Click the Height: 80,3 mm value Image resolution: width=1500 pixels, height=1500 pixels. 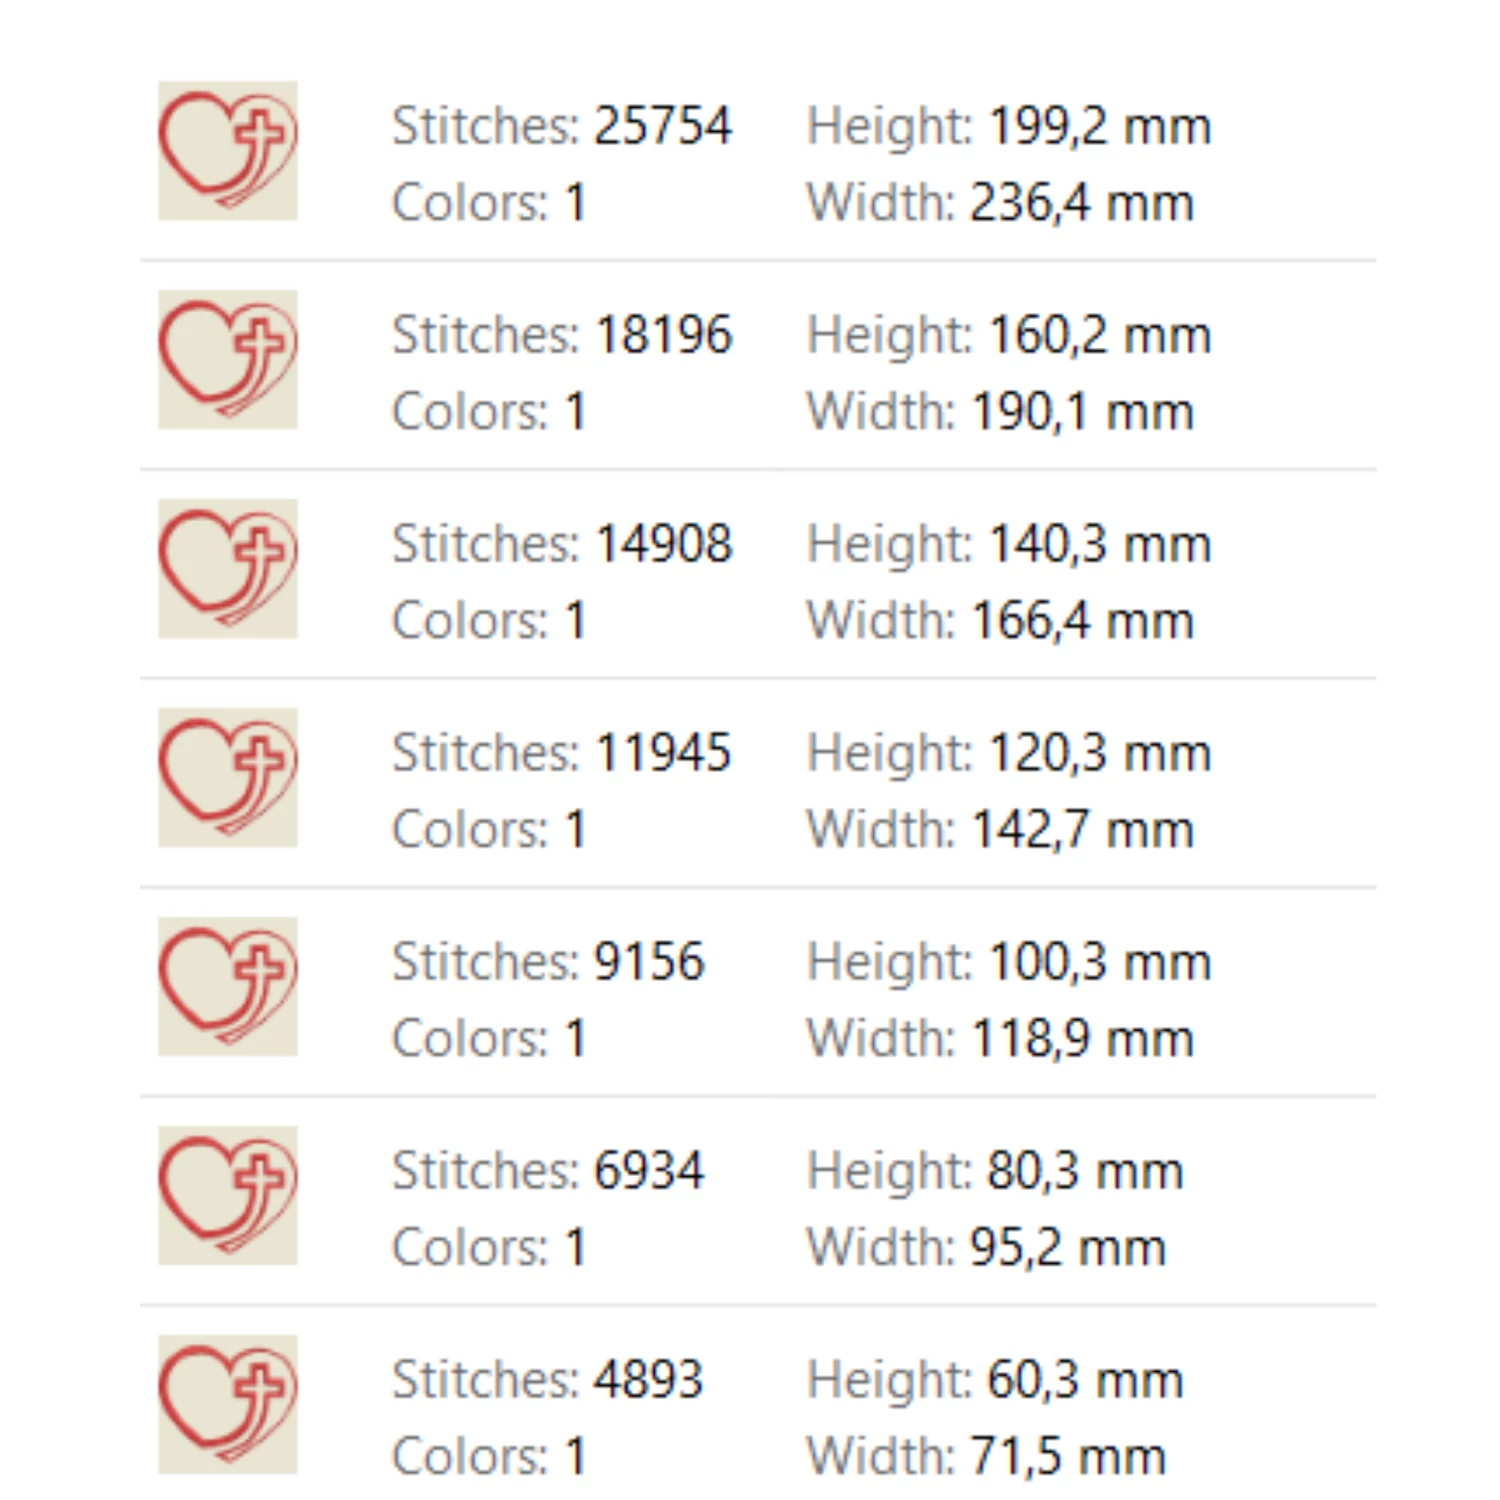click(995, 1171)
